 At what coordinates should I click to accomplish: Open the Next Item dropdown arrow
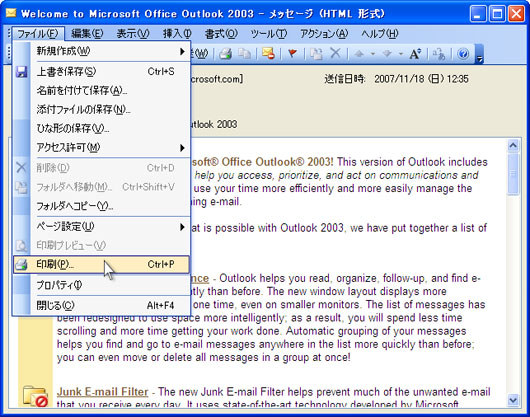click(x=401, y=54)
